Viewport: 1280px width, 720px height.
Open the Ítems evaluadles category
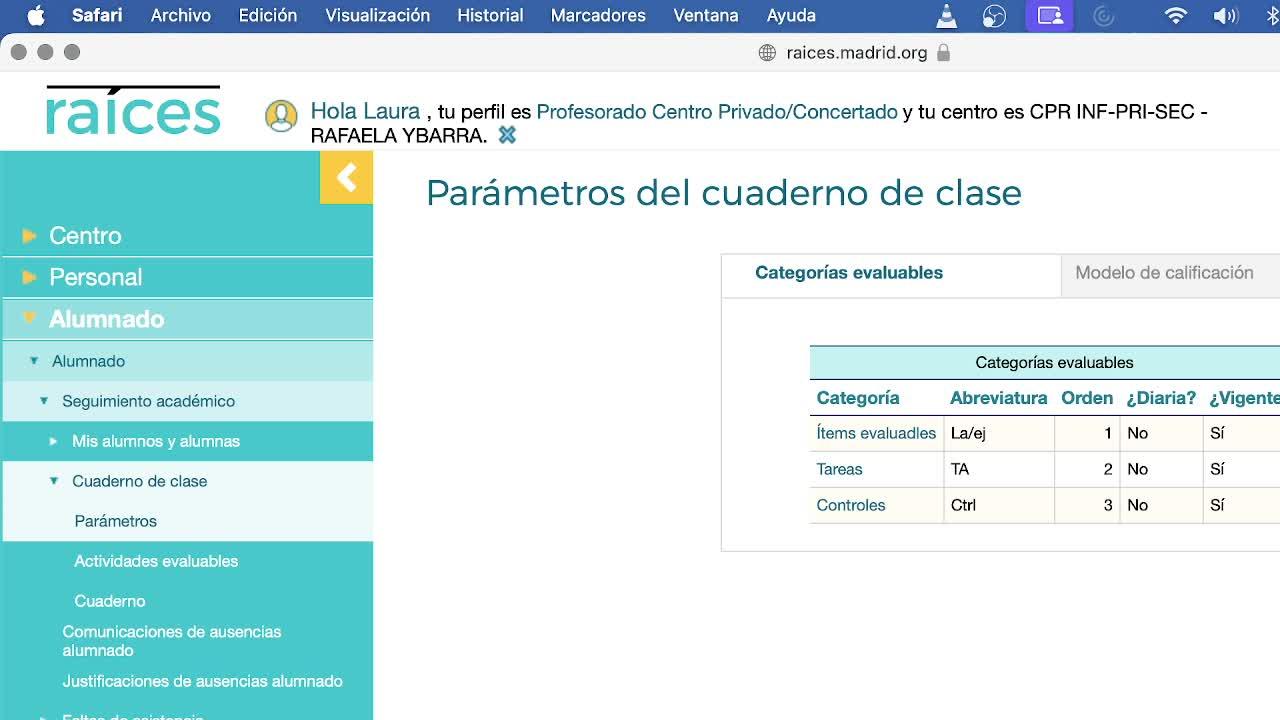(x=876, y=433)
